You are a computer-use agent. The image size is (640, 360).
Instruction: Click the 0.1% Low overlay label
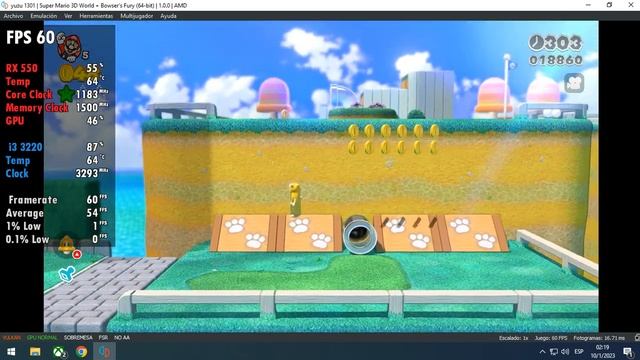tap(27, 239)
